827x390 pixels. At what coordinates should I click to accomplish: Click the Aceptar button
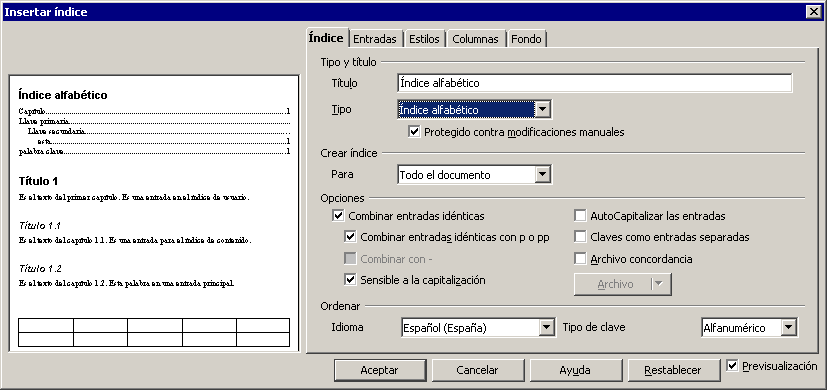point(380,370)
